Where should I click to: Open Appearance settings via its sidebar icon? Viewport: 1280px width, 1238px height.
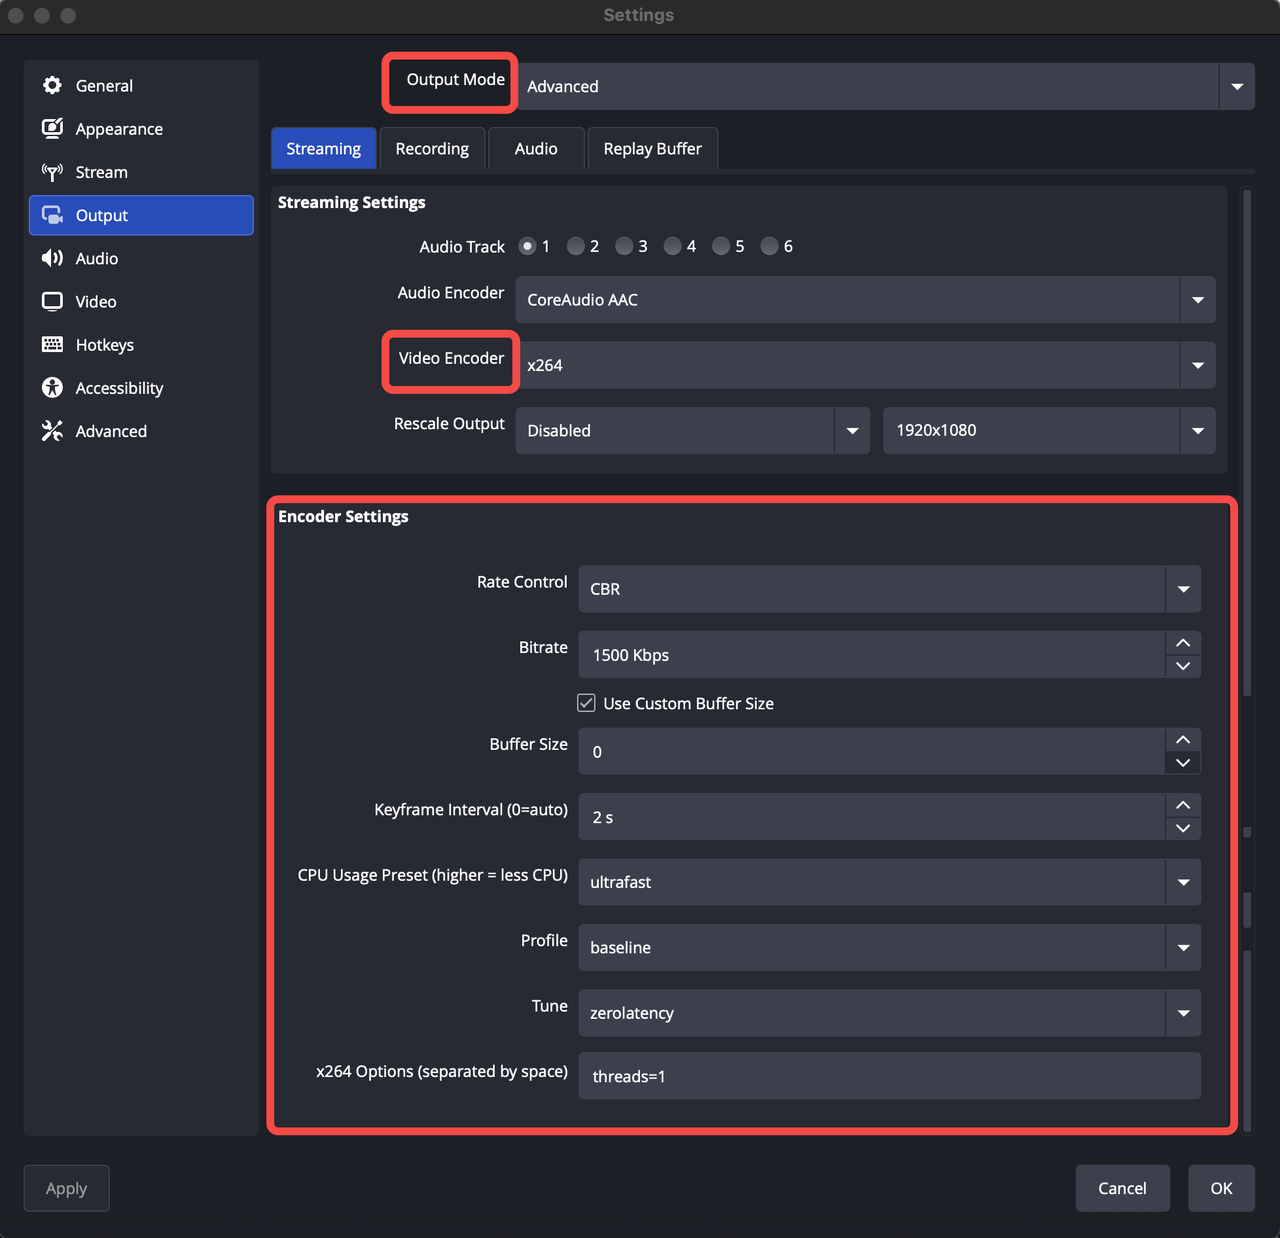click(52, 129)
